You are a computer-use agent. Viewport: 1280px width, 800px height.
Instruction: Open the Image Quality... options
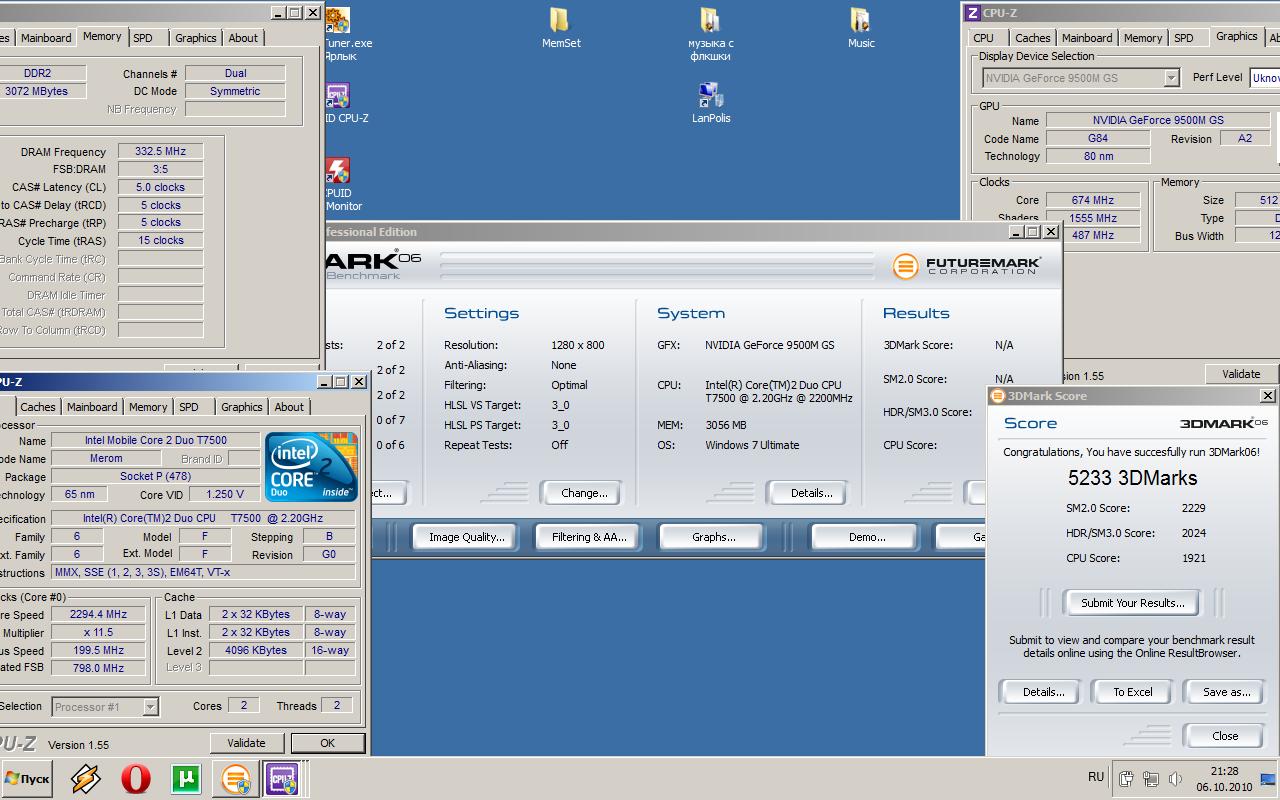(466, 537)
